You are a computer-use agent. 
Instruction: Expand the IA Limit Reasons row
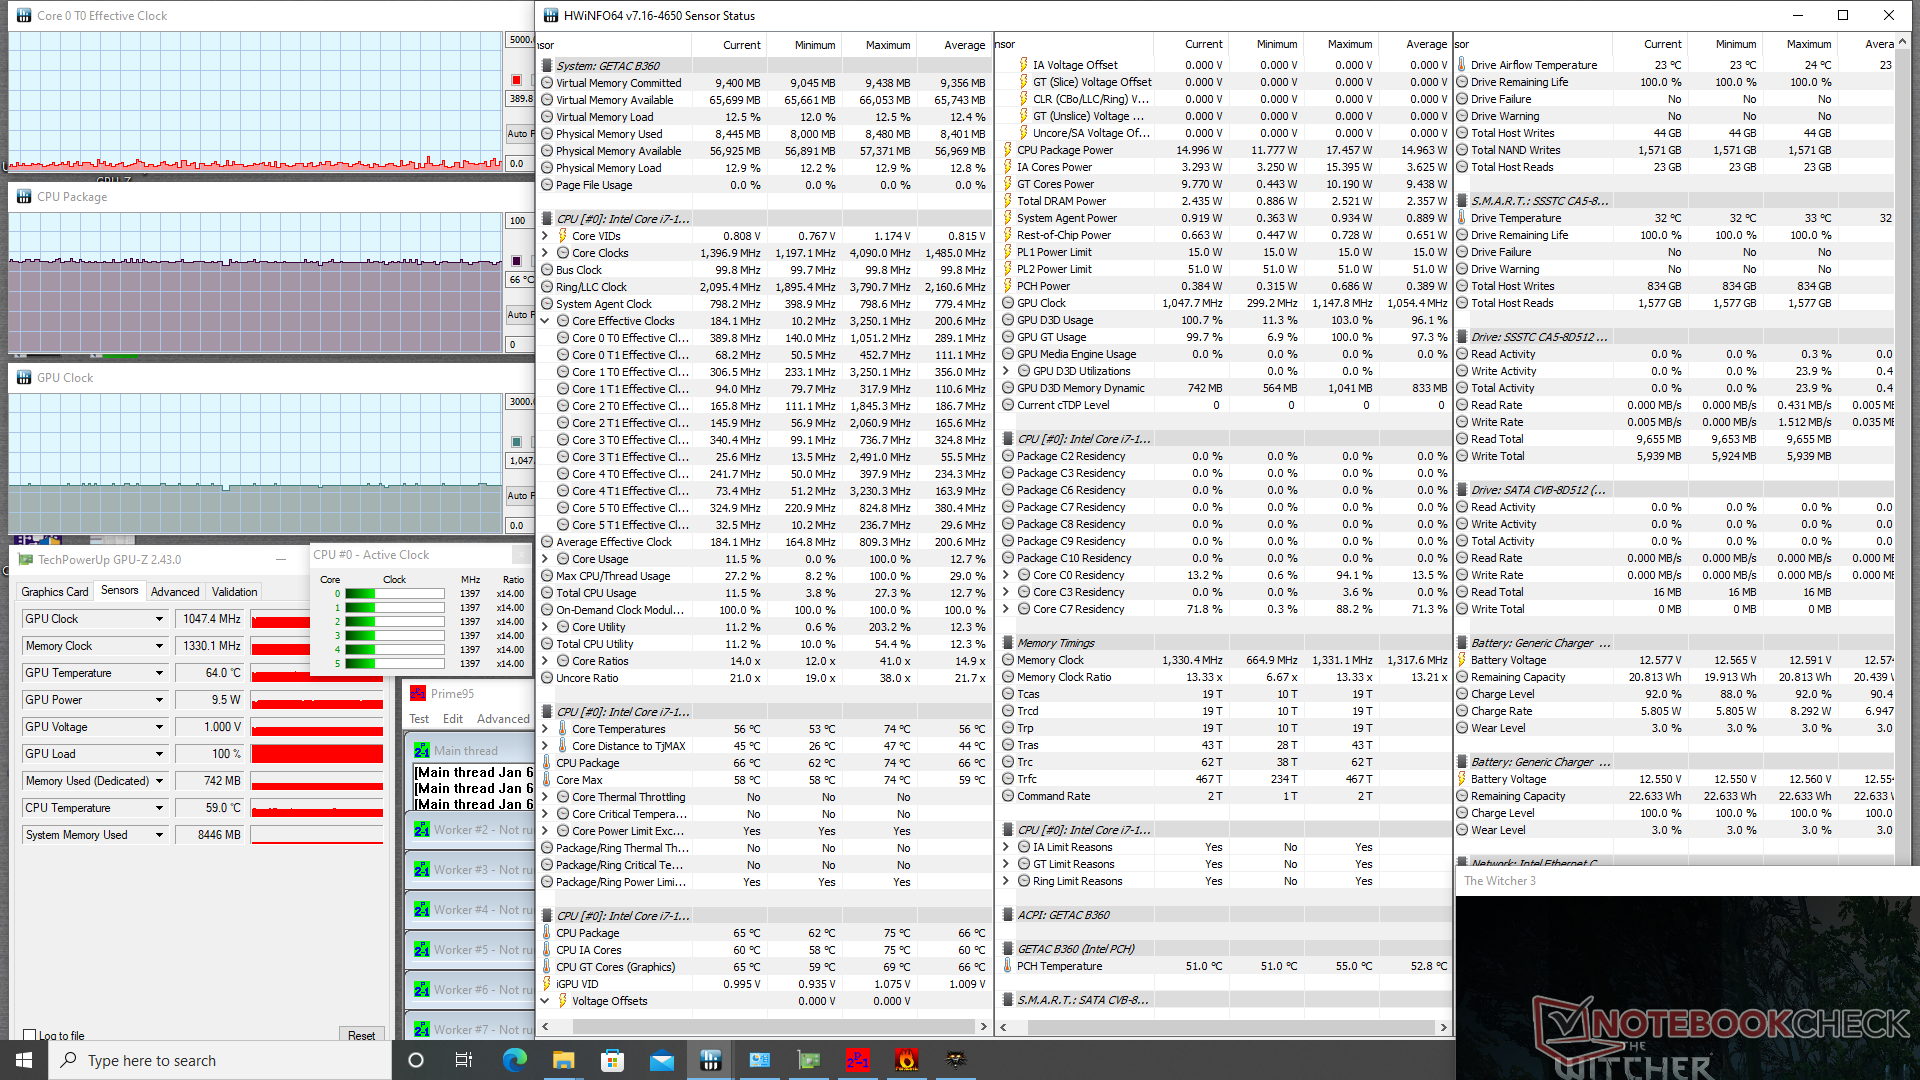tap(1006, 847)
